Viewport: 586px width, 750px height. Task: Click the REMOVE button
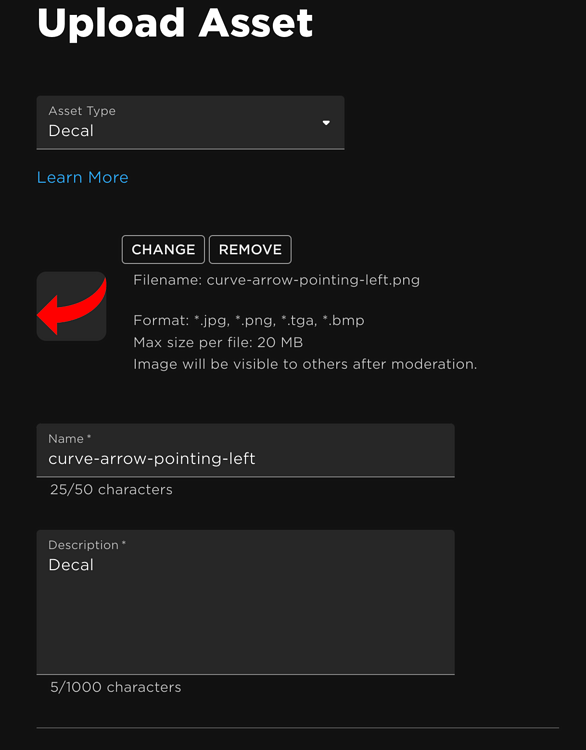coord(250,249)
